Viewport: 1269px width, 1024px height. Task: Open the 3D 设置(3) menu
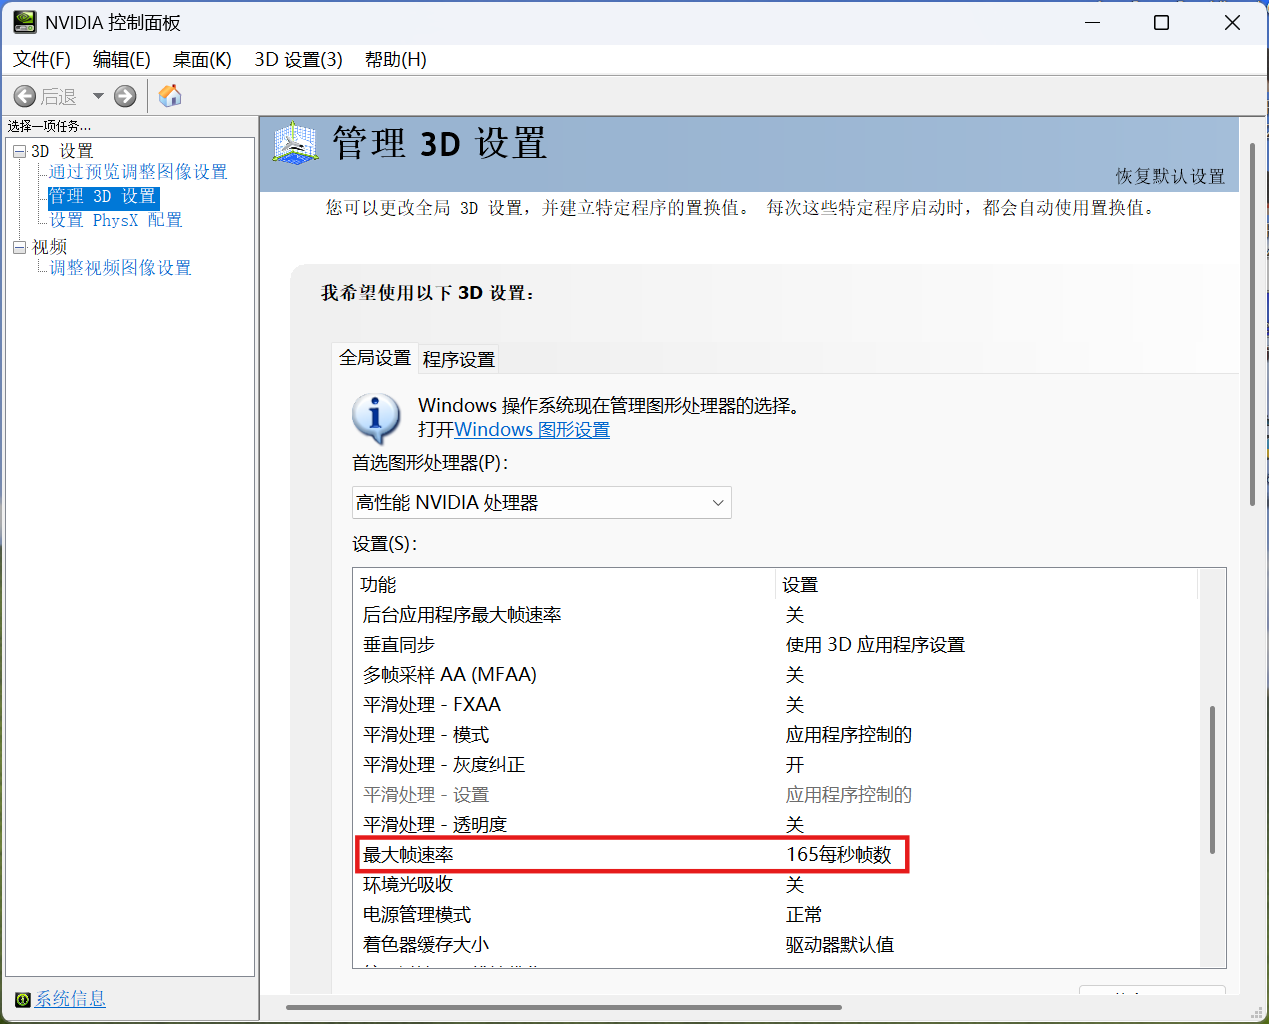pos(298,60)
